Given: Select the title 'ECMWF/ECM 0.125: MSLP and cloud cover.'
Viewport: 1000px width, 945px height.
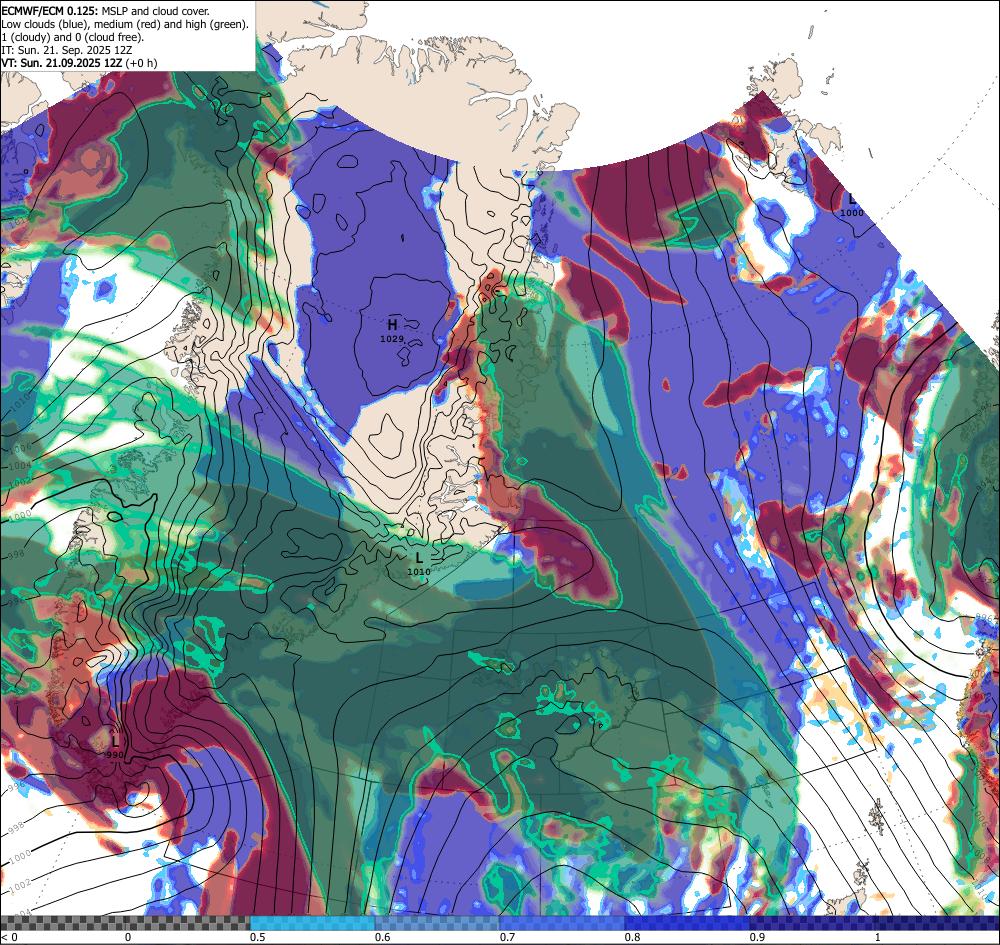Looking at the screenshot, I should pyautogui.click(x=105, y=11).
